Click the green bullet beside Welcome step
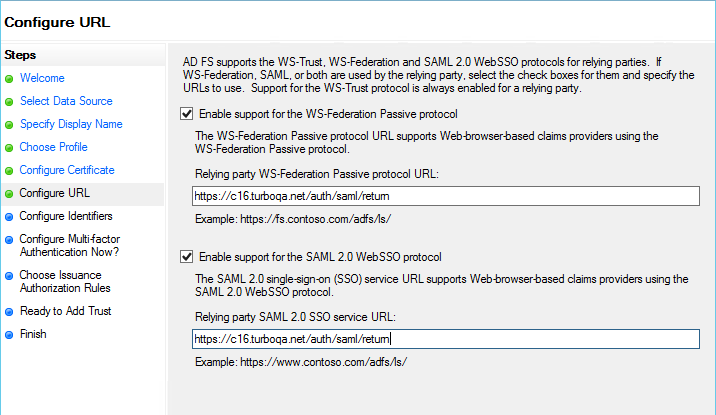This screenshot has width=716, height=415. tap(9, 79)
